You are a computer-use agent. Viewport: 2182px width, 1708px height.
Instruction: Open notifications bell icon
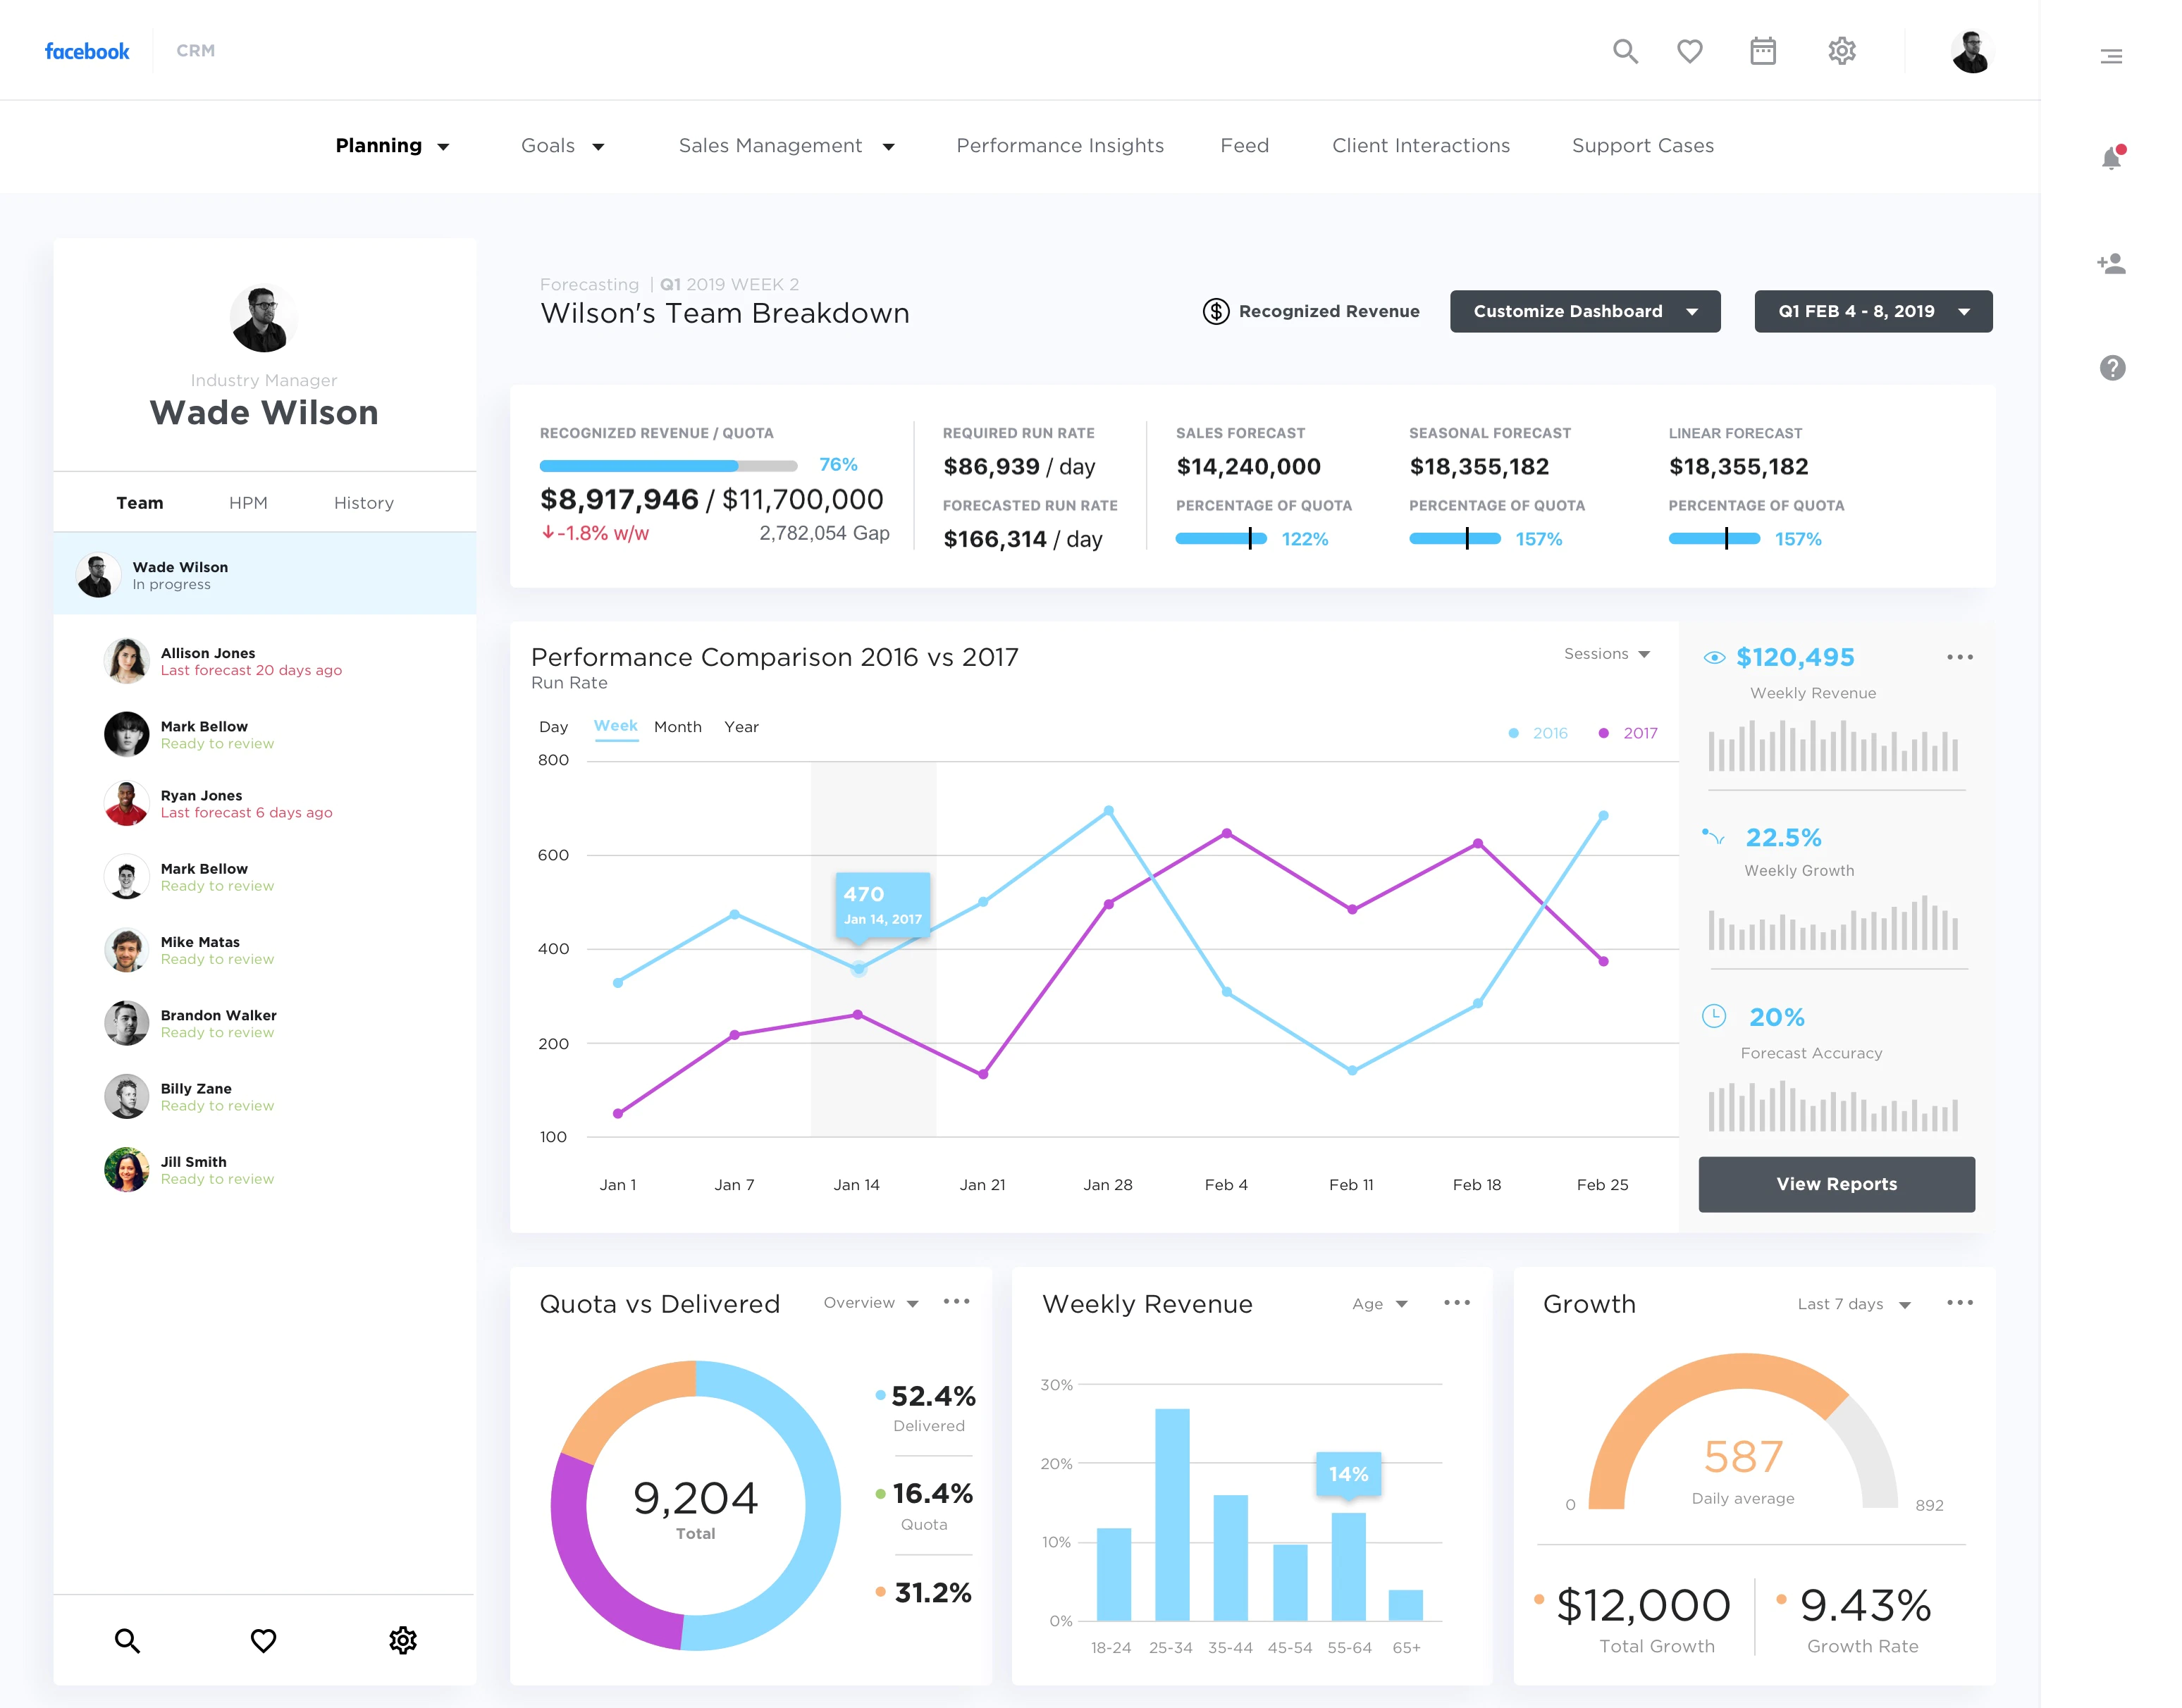click(x=2112, y=157)
